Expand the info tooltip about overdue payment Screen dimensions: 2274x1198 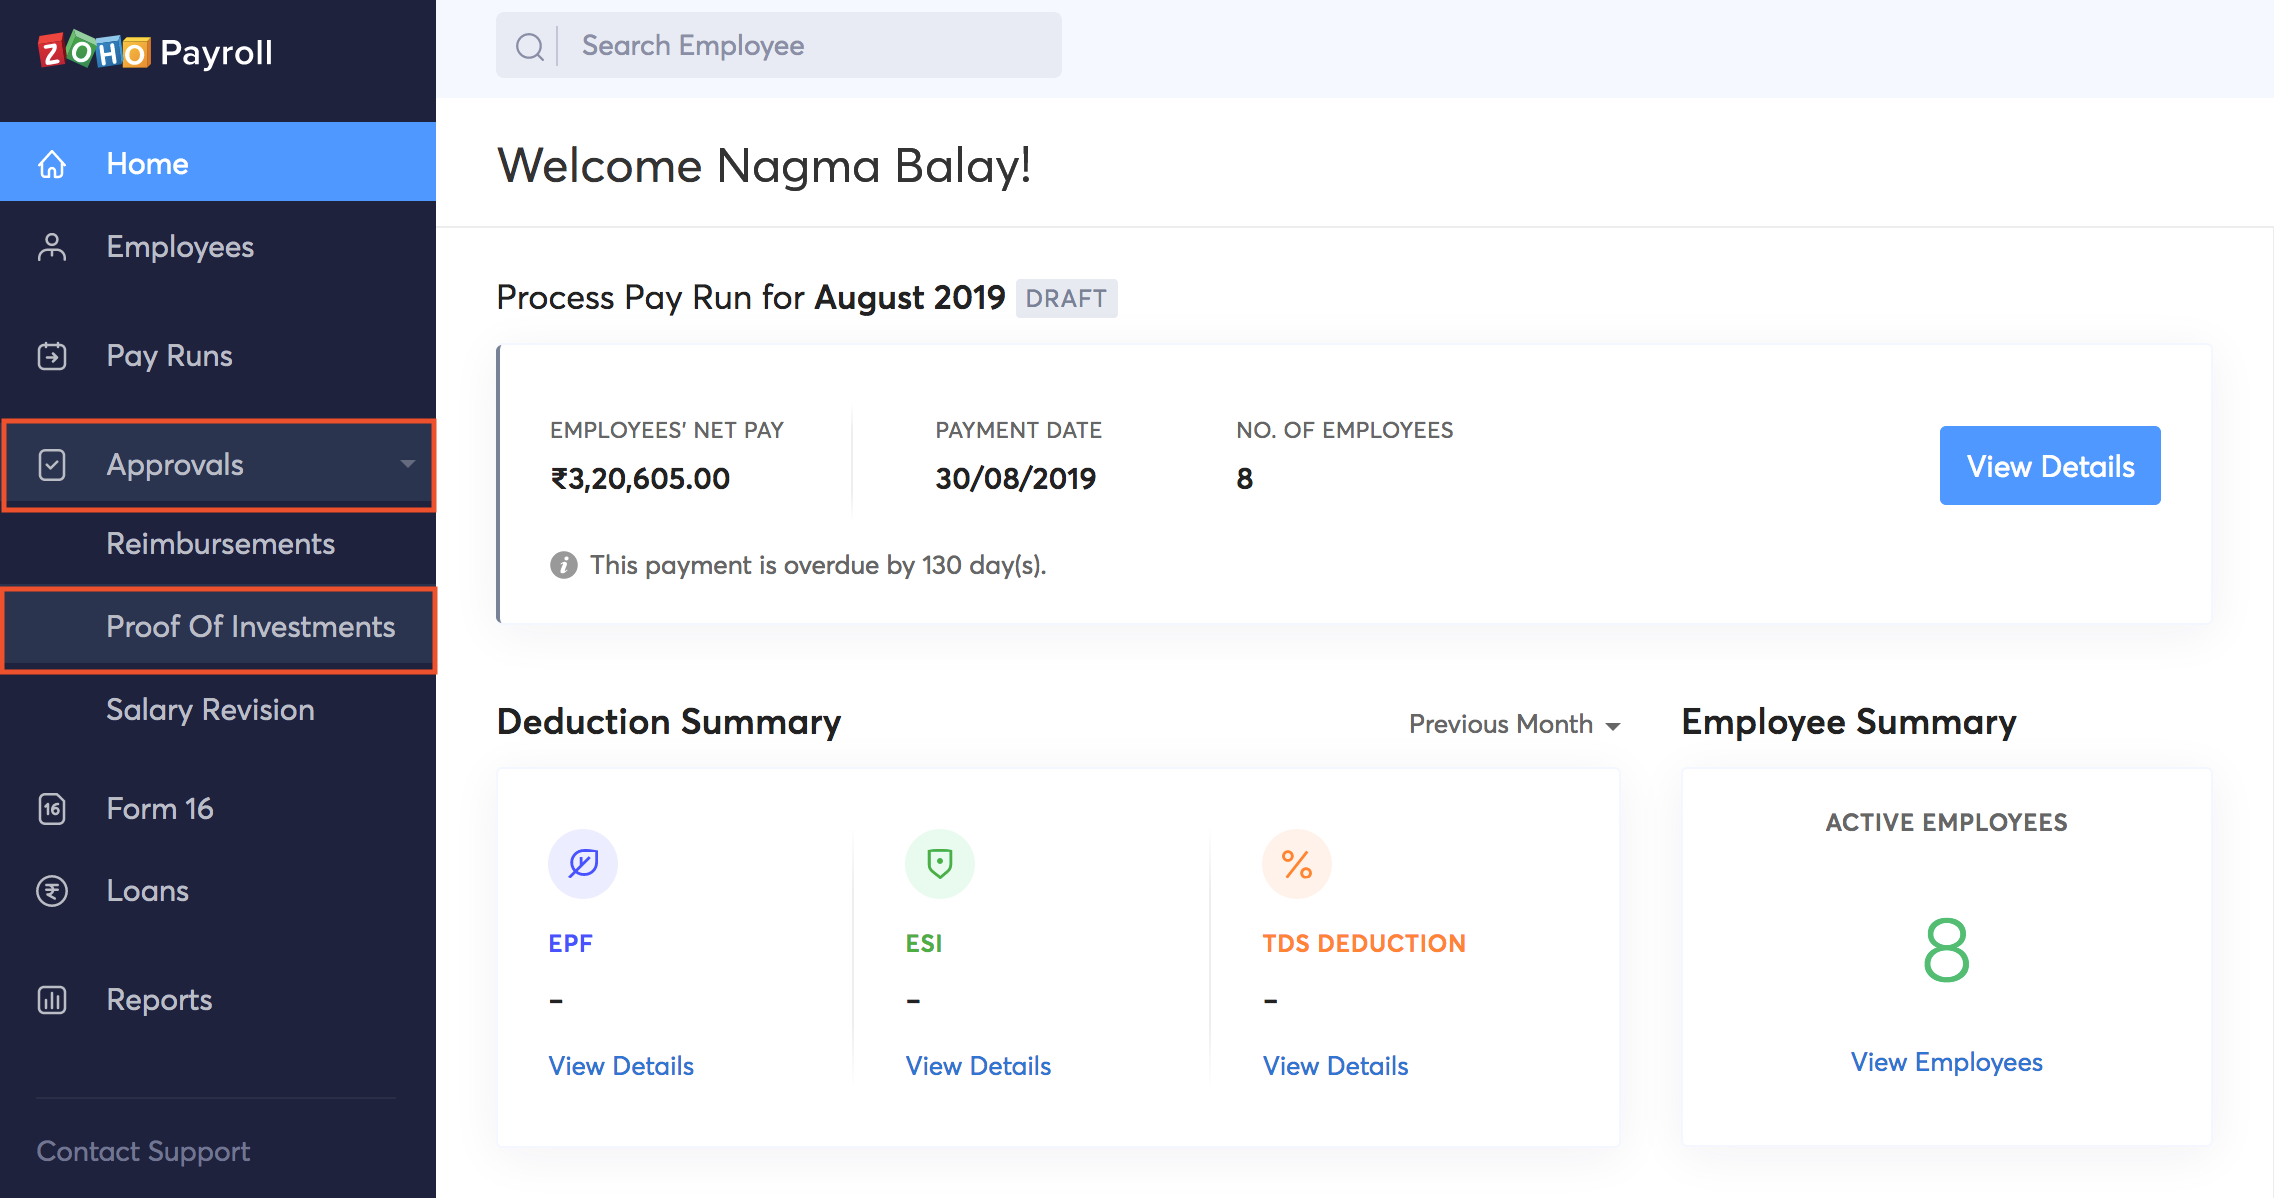click(563, 565)
